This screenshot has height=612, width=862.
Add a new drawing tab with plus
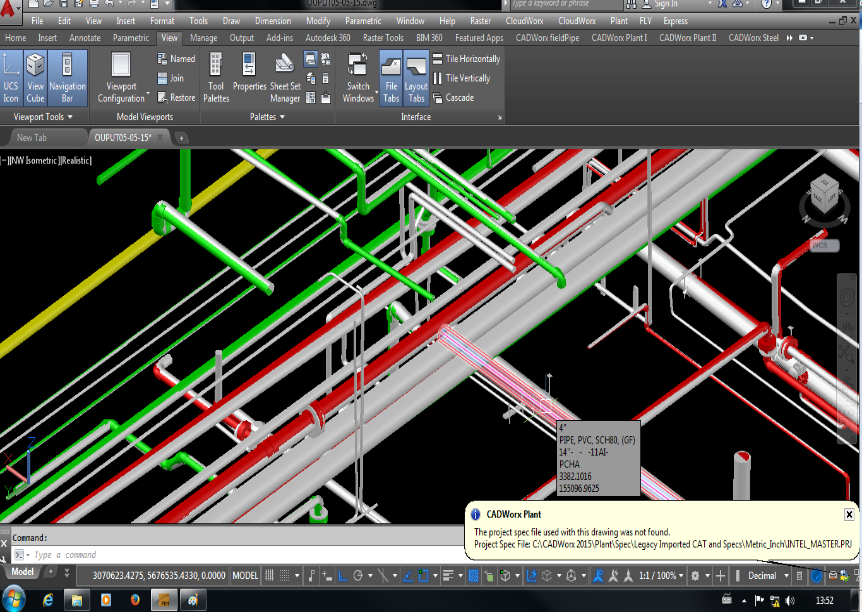pyautogui.click(x=181, y=138)
